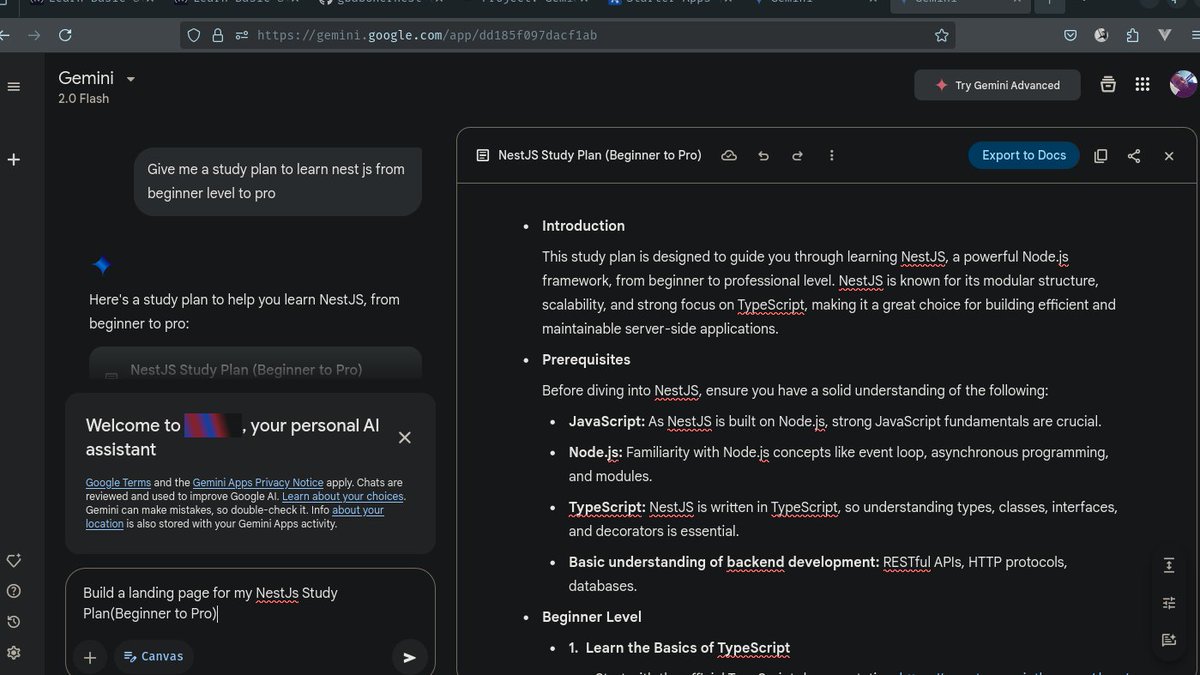
Task: Open the browser extensions puzzle icon
Action: (x=1132, y=35)
